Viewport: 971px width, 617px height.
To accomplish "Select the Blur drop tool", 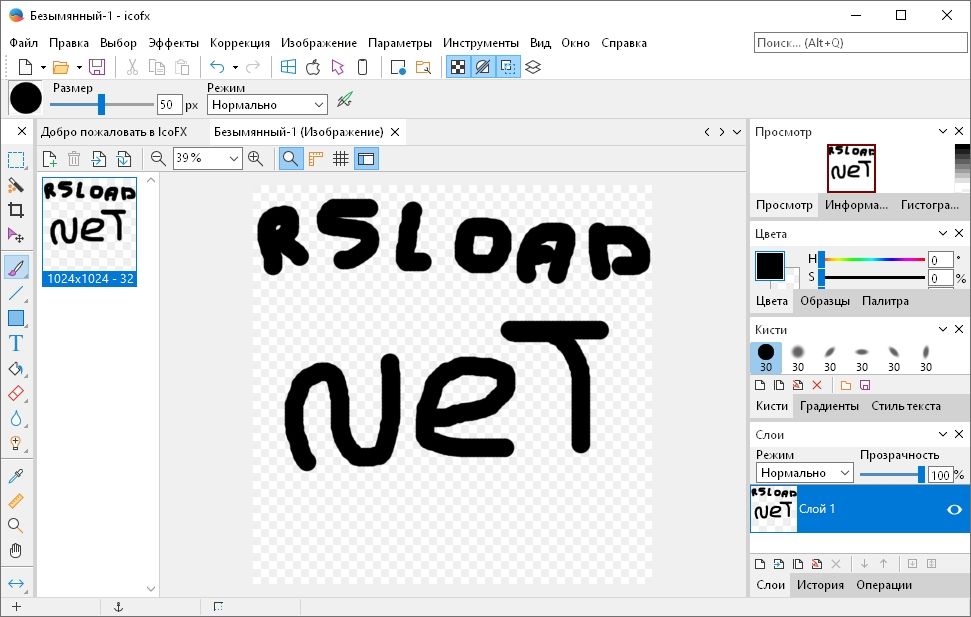I will [16, 419].
